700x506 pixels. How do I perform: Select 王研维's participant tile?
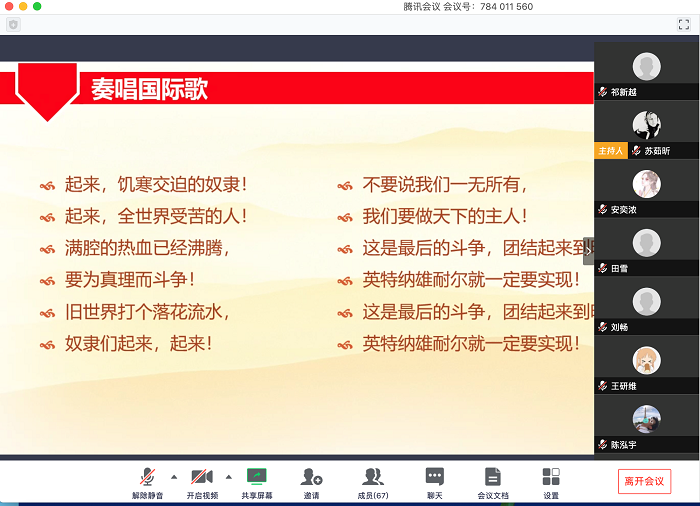coord(647,361)
